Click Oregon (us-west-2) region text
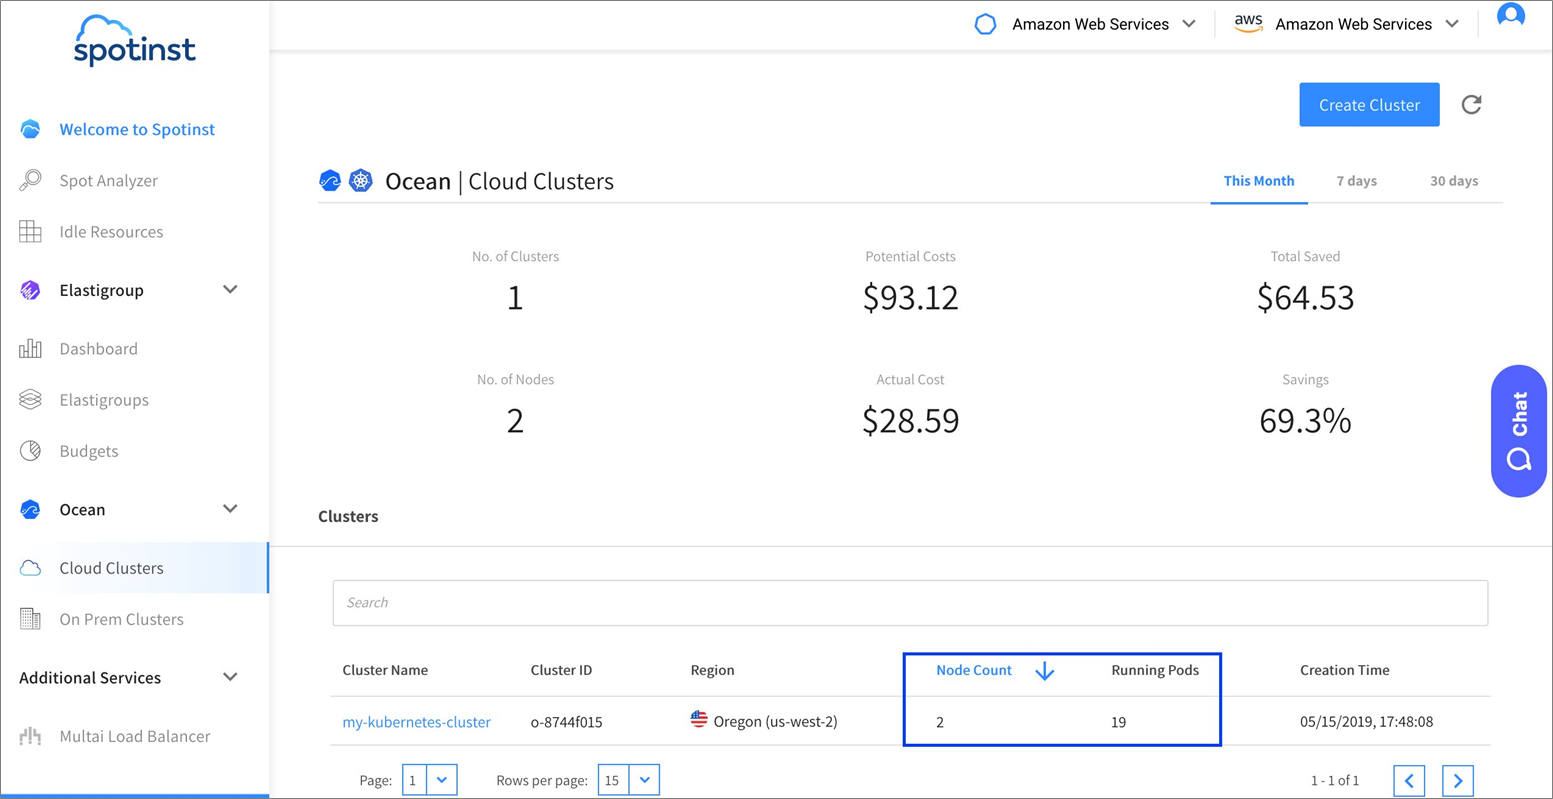 [775, 722]
